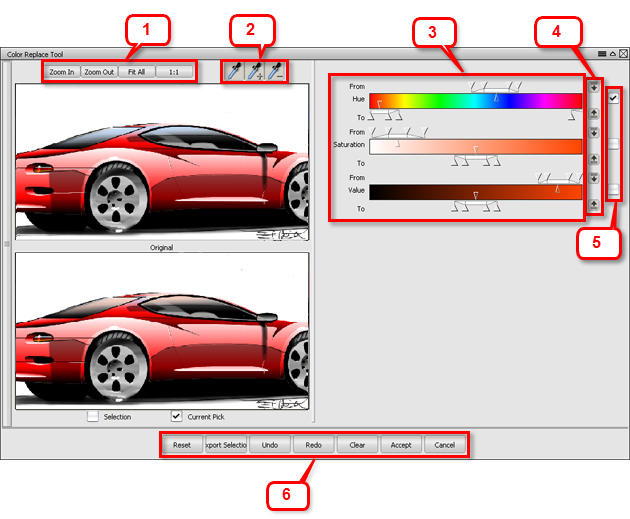Click the lower result car image preview

pyautogui.click(x=162, y=331)
